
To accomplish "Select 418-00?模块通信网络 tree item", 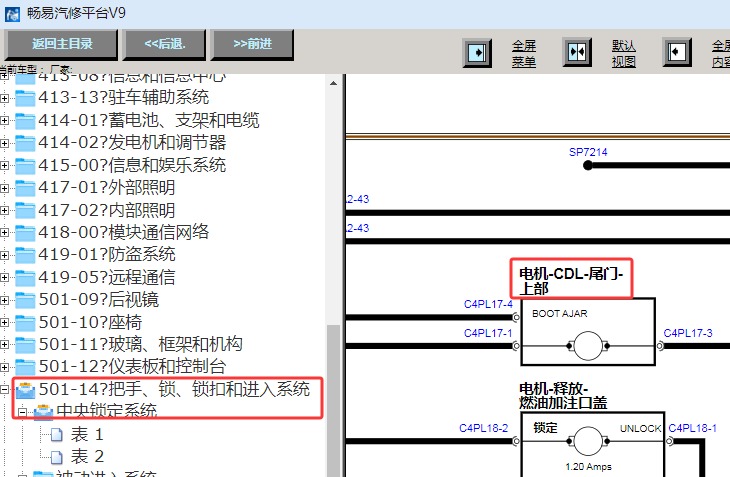I will 124,233.
